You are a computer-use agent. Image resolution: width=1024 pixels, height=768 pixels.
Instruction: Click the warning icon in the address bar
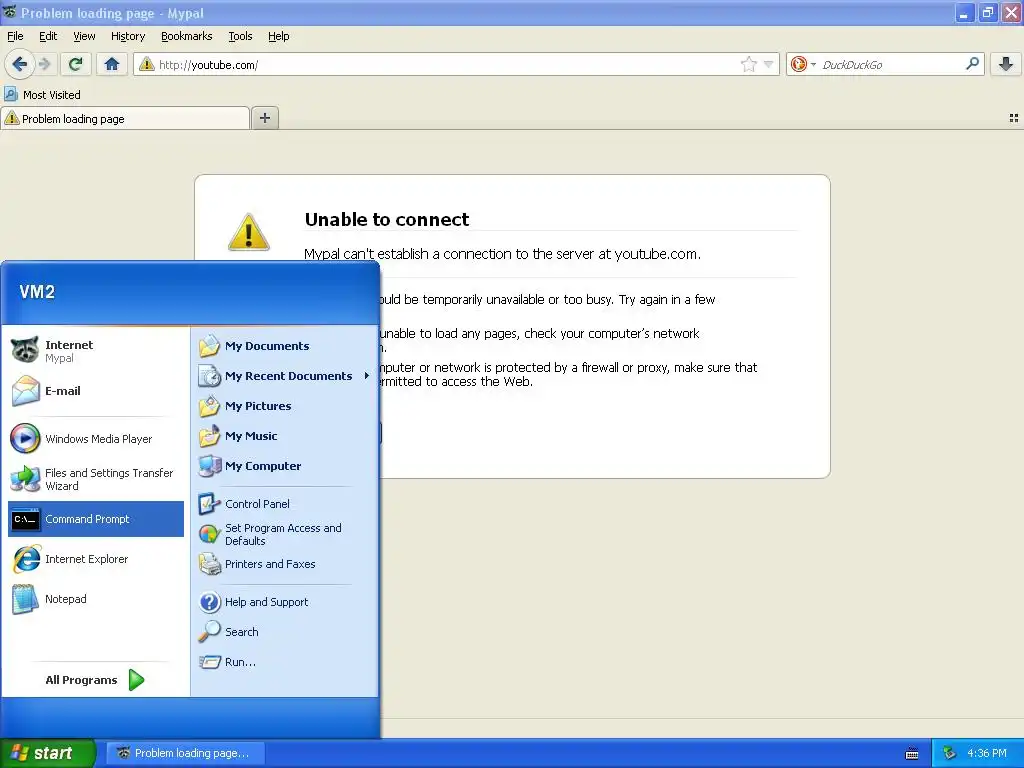pyautogui.click(x=147, y=64)
